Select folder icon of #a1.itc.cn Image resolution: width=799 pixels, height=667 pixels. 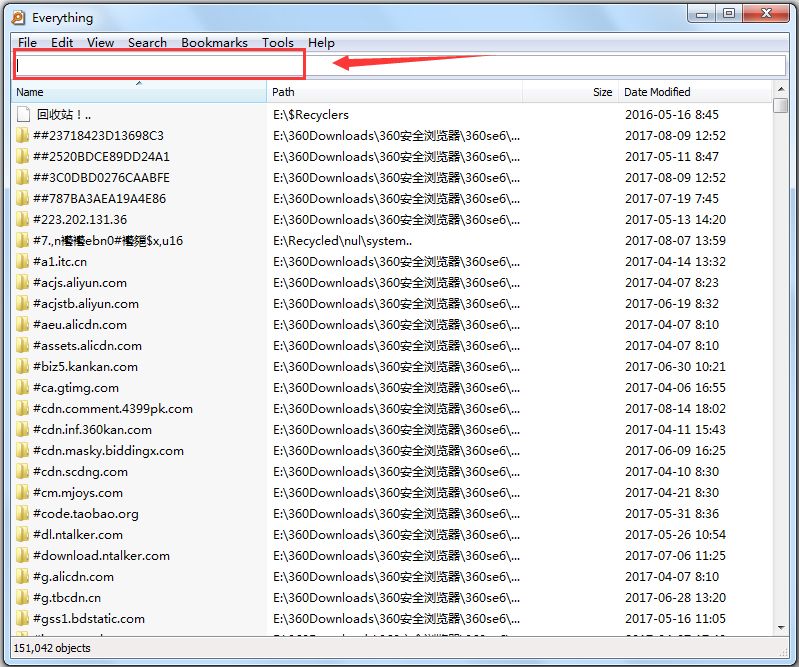[22, 261]
